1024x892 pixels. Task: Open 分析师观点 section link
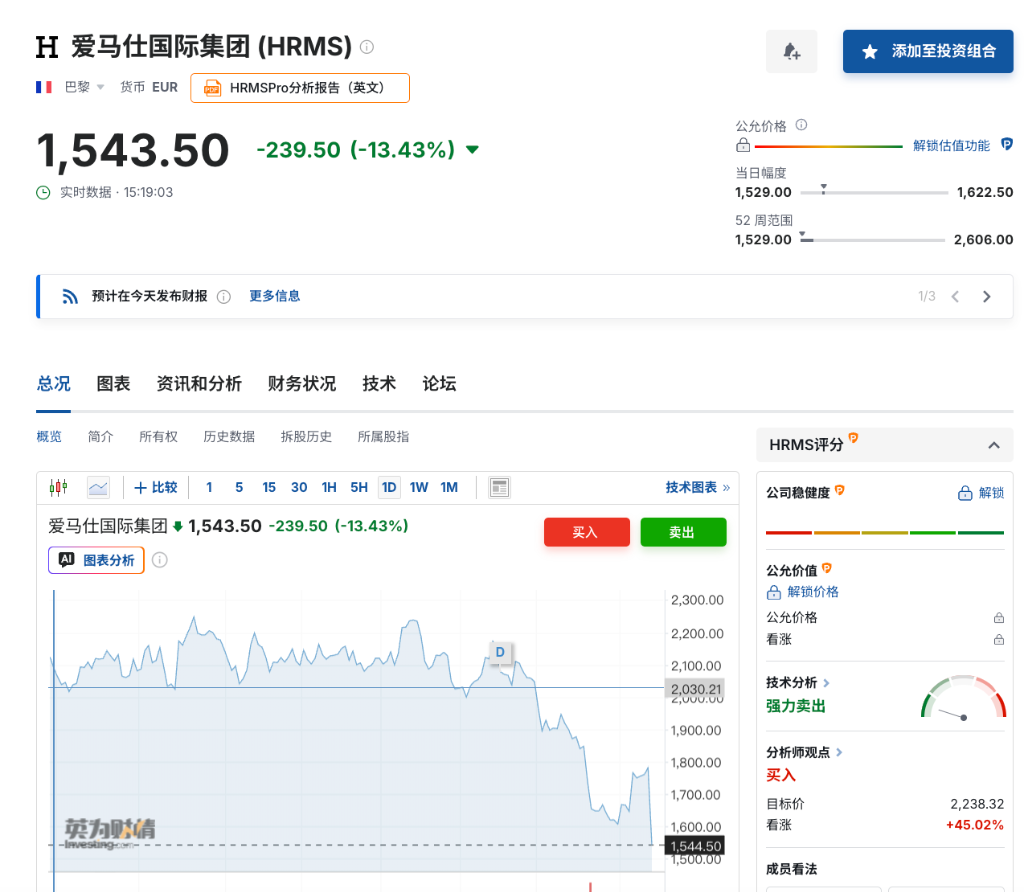[804, 752]
